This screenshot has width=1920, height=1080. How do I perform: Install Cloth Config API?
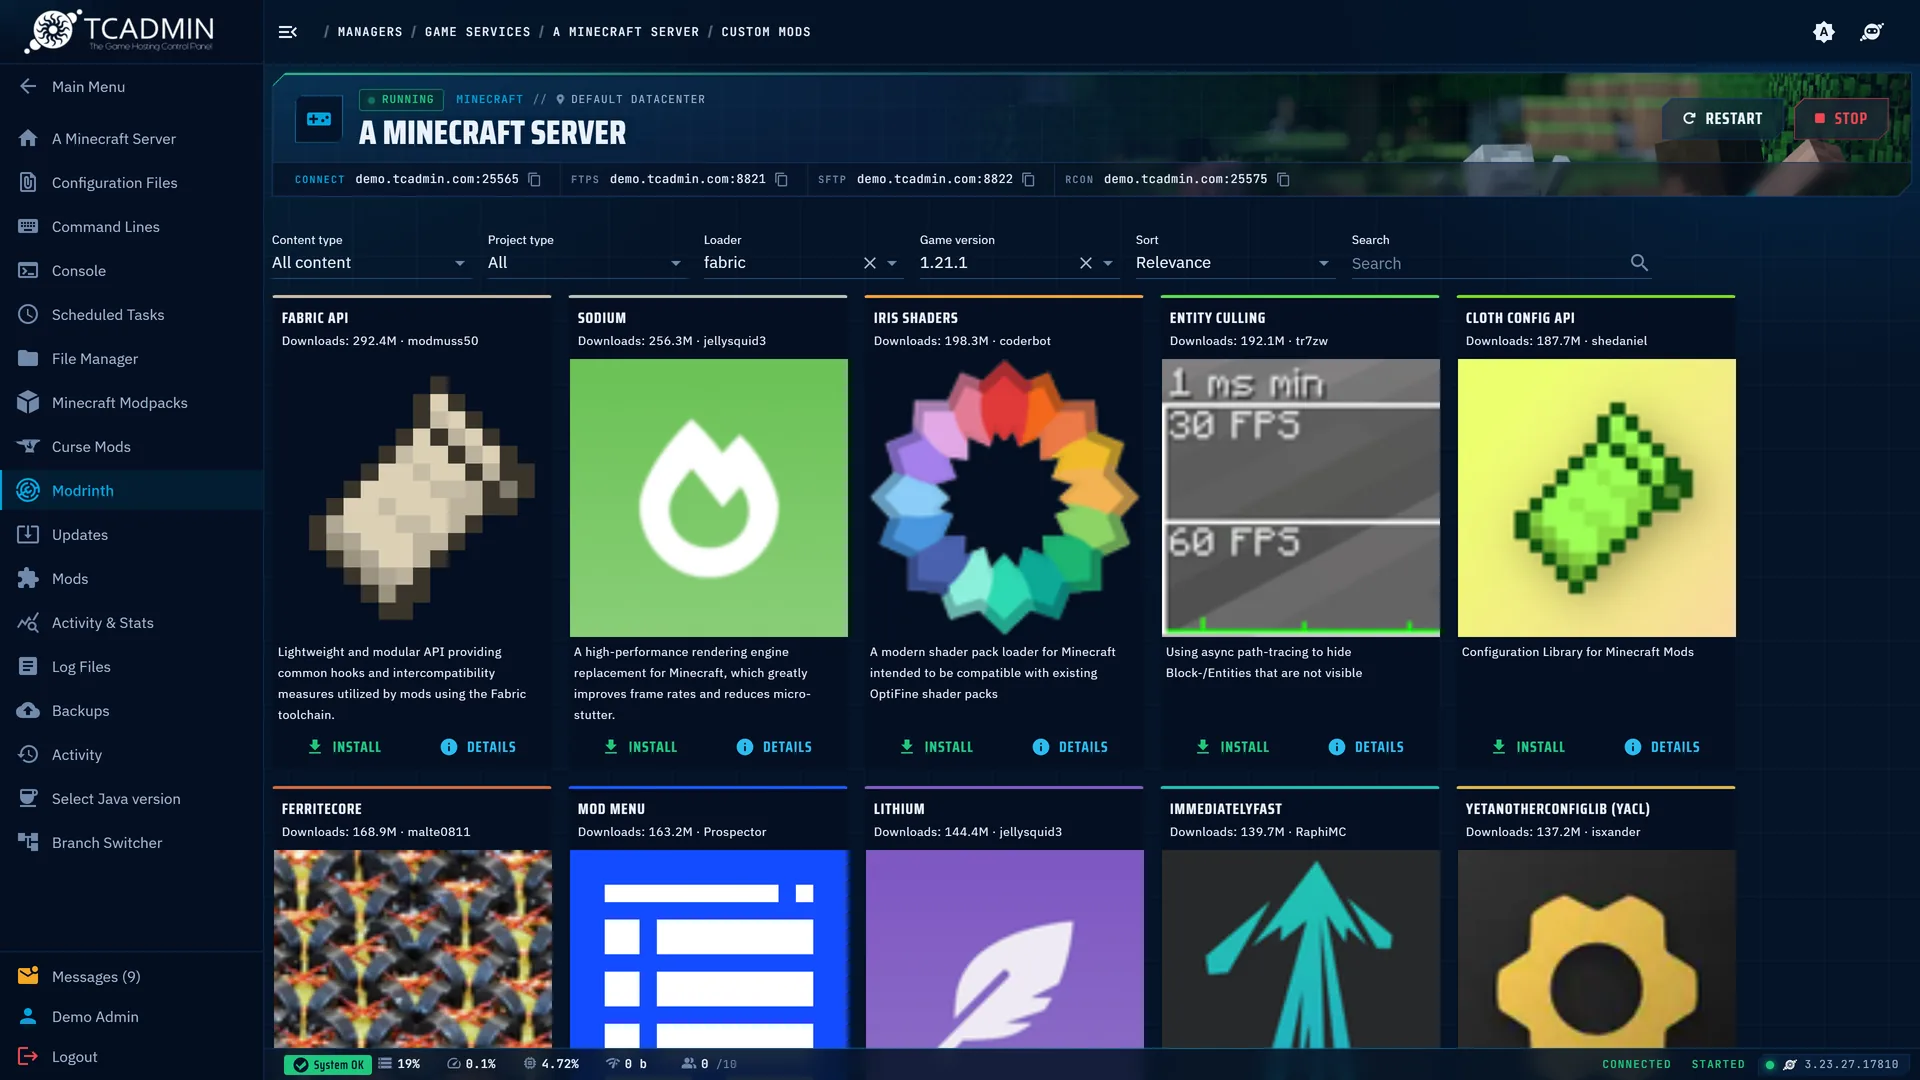1529,747
